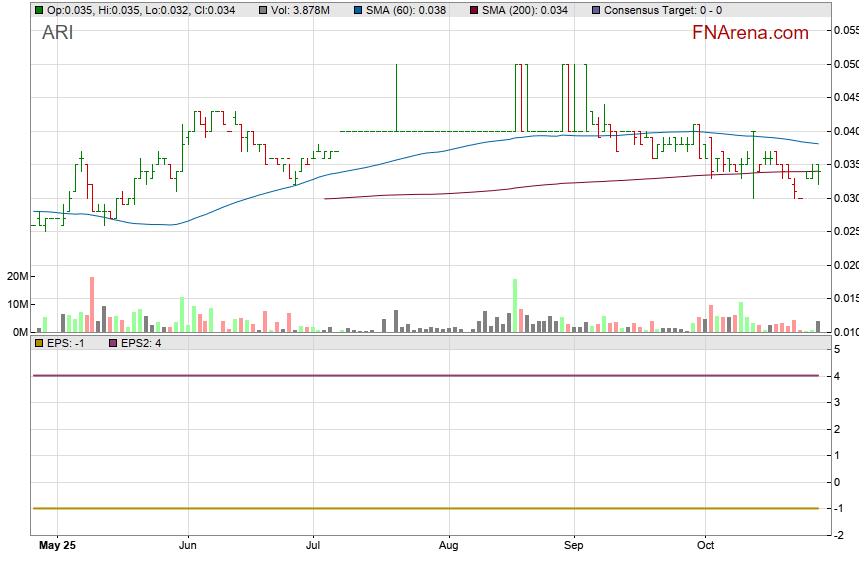Select the Aug date axis label
The height and width of the screenshot is (566, 859).
[x=449, y=547]
